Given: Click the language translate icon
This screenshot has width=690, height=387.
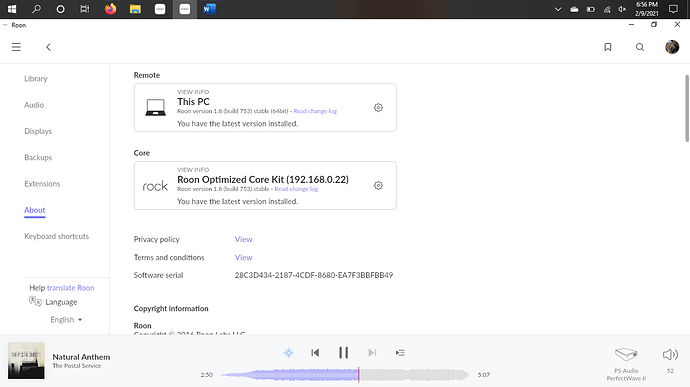Looking at the screenshot, I should point(35,302).
